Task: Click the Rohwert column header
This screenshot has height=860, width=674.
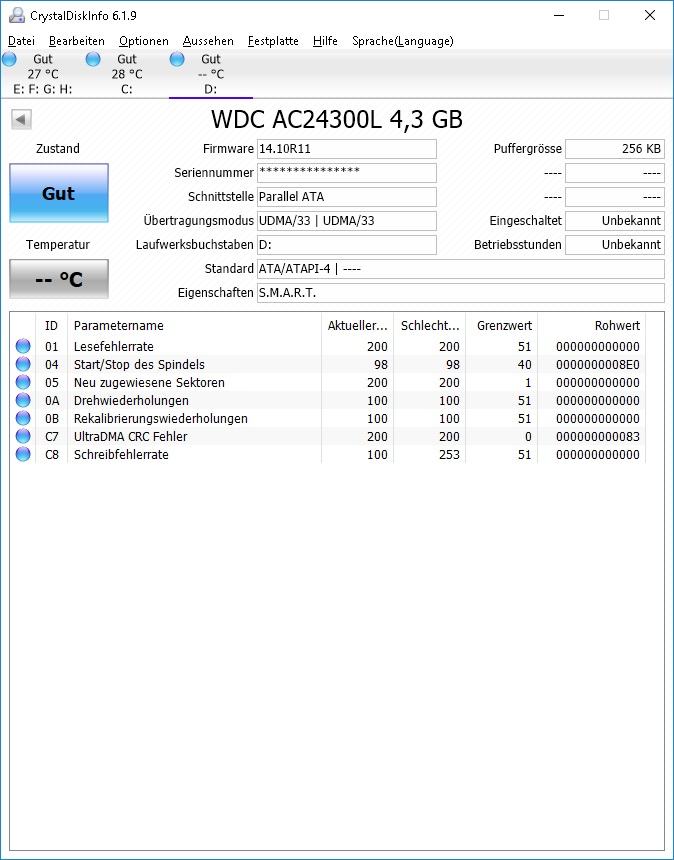Action: (x=592, y=326)
